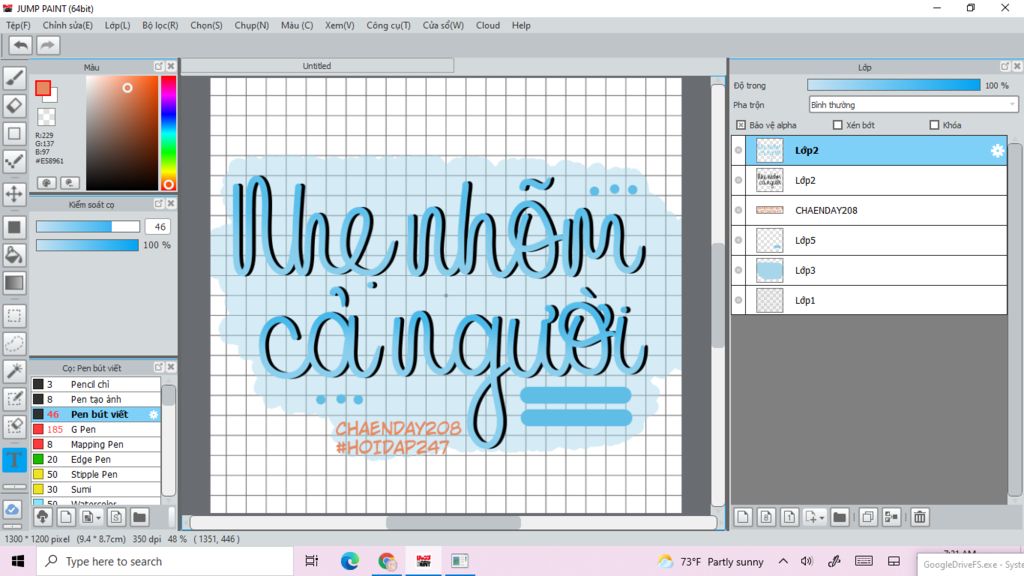
Task: Click the Redo arrow button
Action: [x=47, y=45]
